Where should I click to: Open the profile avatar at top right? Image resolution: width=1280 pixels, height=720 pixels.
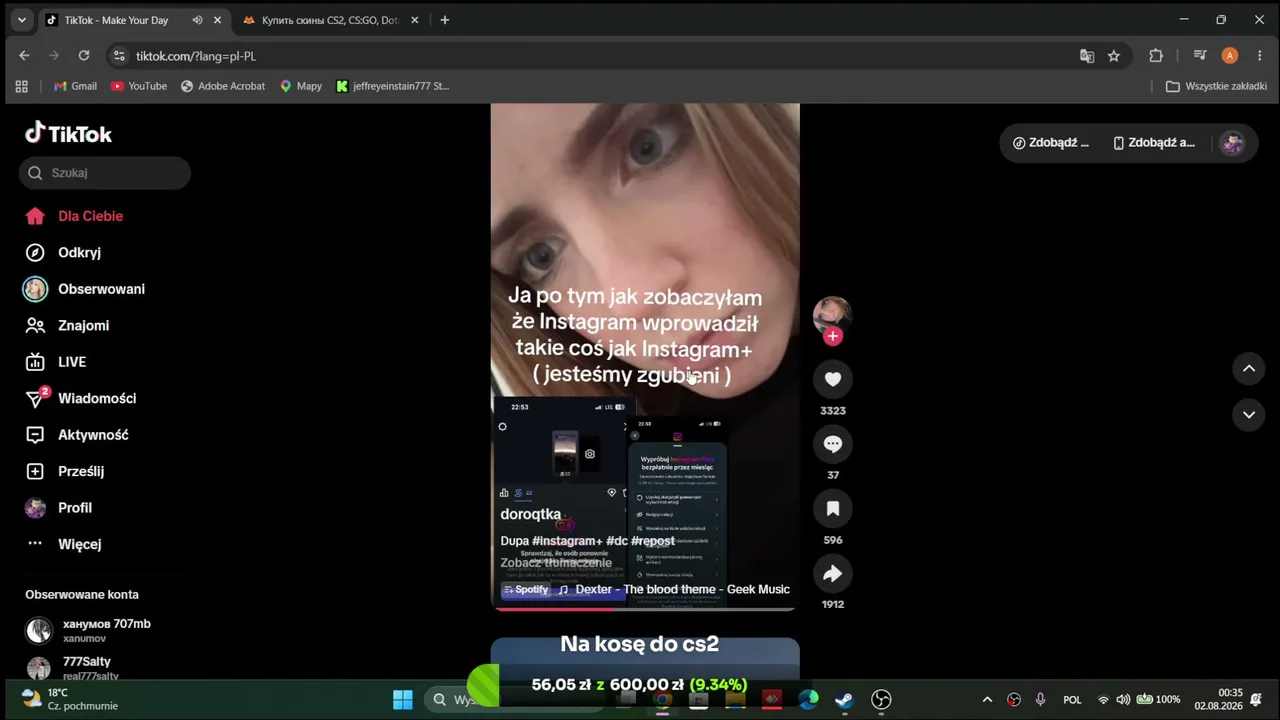(x=1232, y=143)
